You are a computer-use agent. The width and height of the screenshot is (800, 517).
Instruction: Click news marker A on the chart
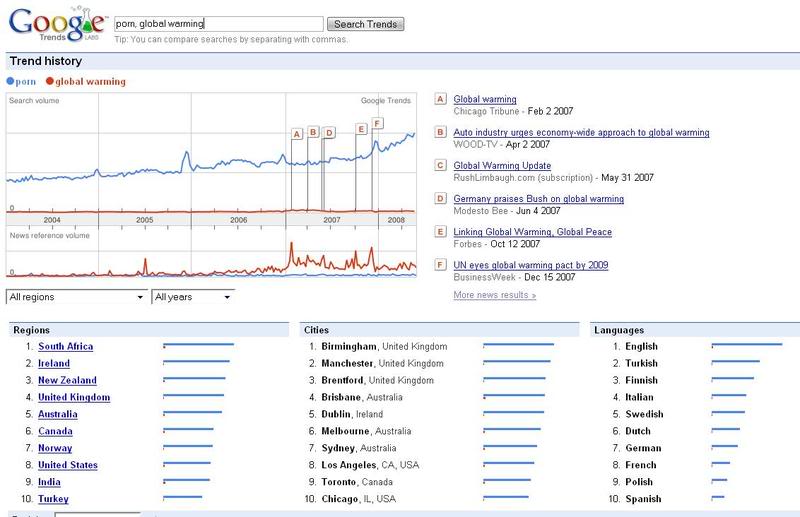tap(297, 134)
